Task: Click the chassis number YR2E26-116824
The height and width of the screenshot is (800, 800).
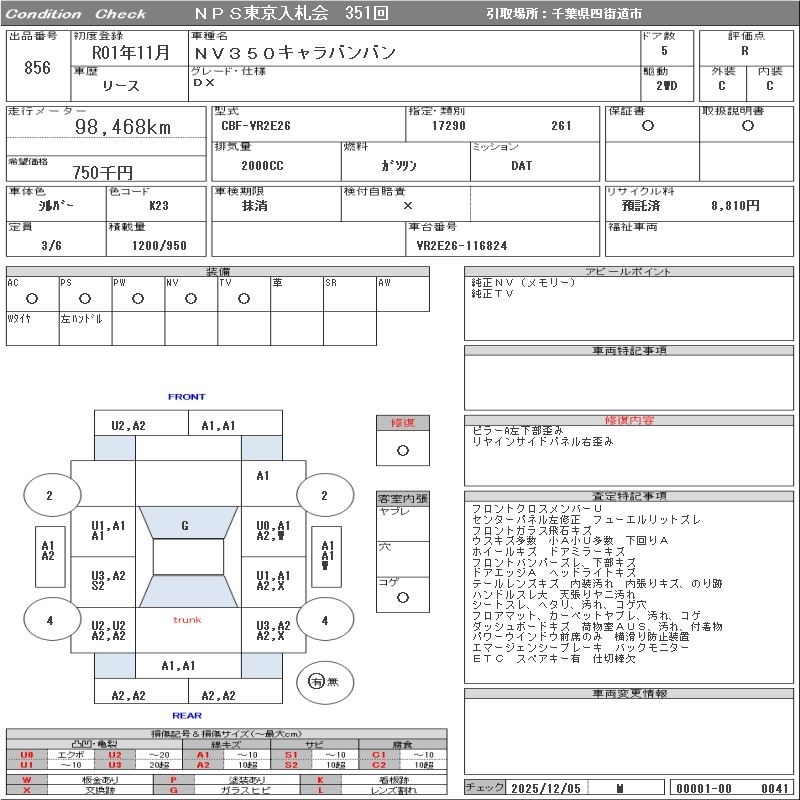Action: (462, 244)
